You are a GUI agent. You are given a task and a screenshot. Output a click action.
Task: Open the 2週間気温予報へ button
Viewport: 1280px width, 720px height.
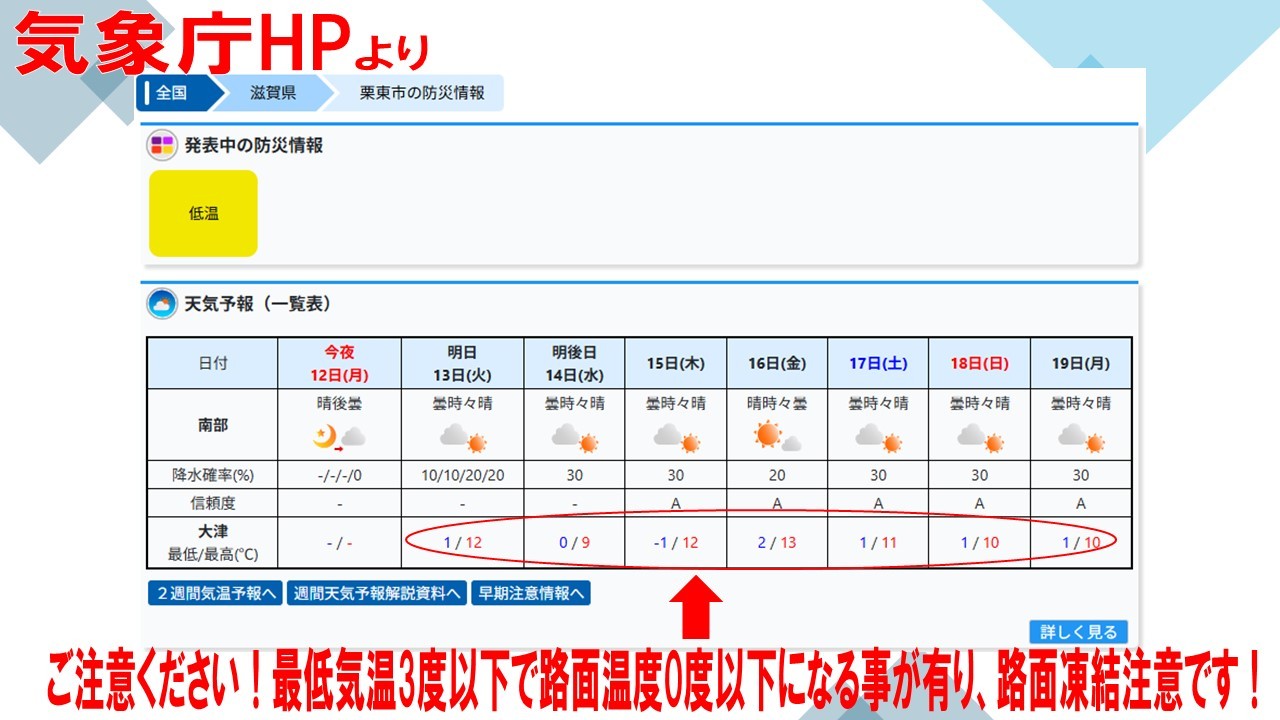click(215, 593)
